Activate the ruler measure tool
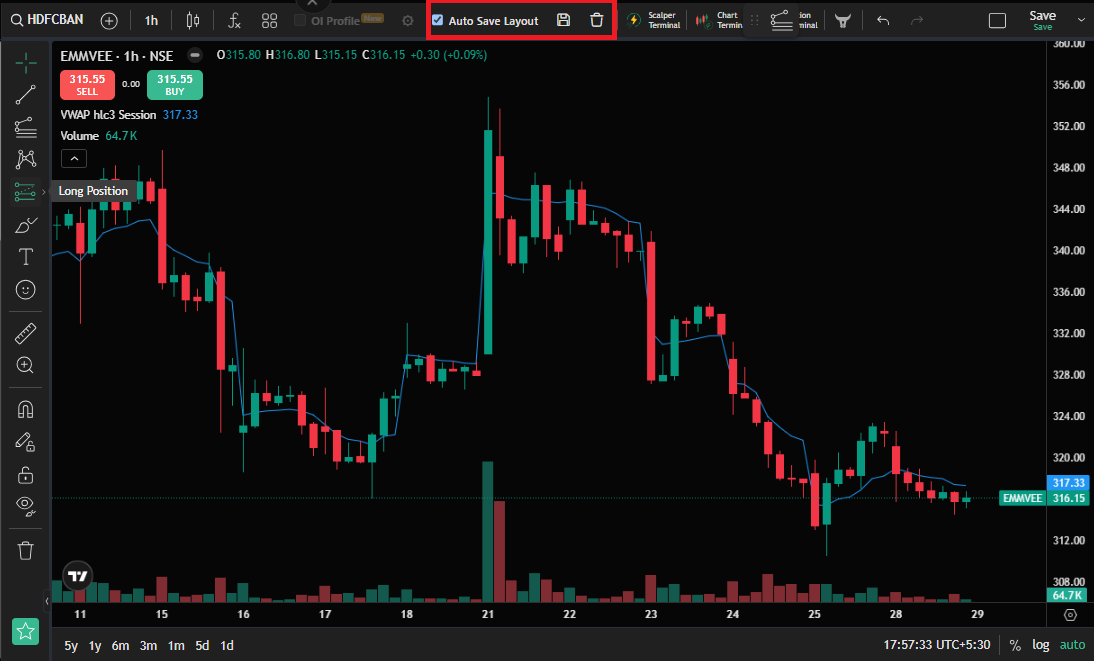The image size is (1094, 661). pyautogui.click(x=26, y=333)
